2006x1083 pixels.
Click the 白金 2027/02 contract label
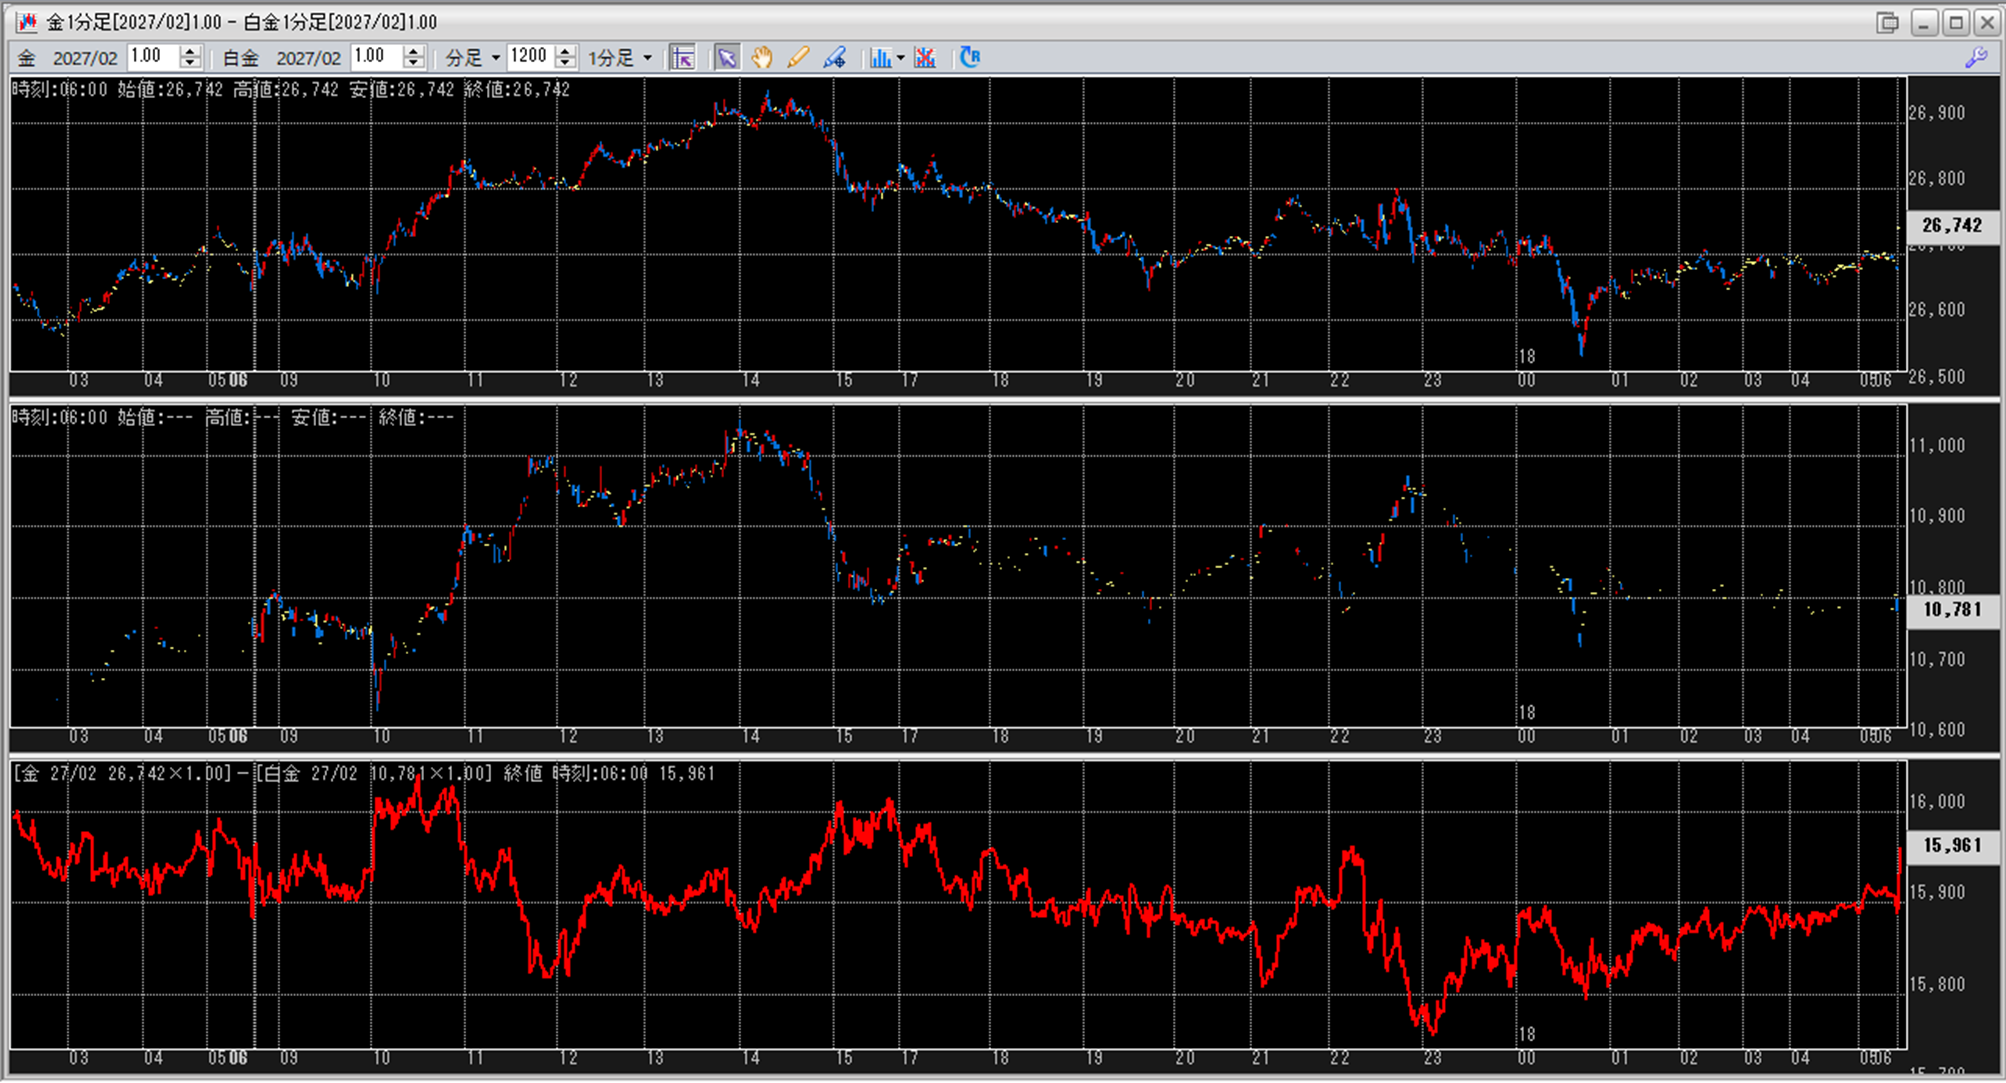click(282, 58)
